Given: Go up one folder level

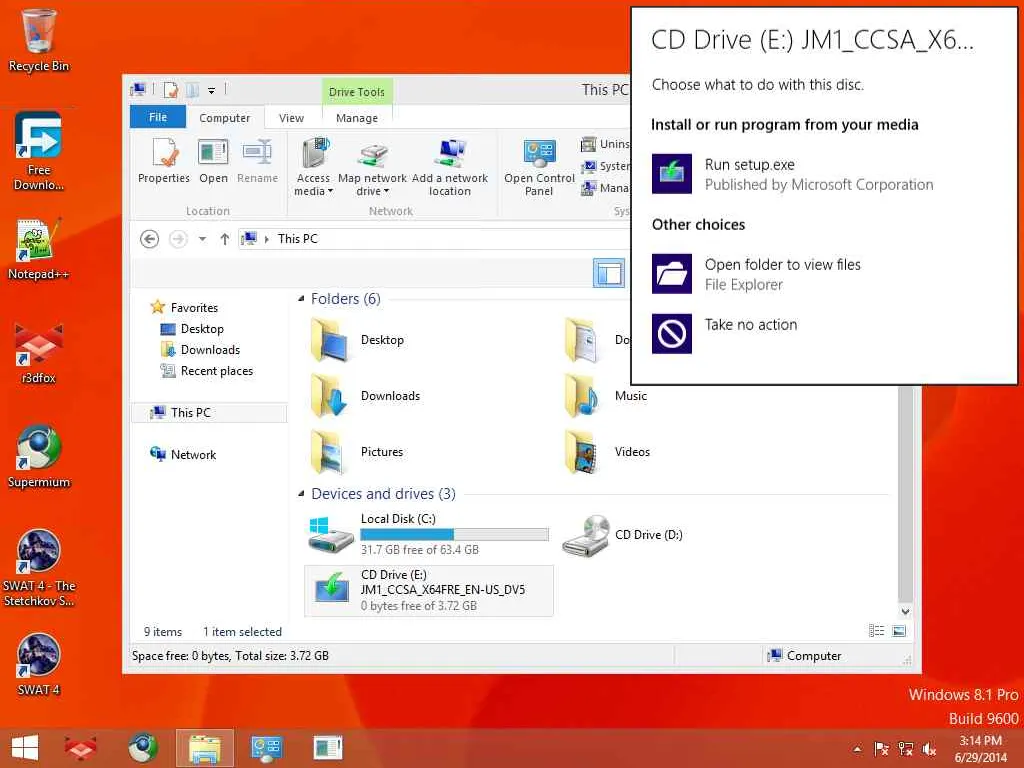Looking at the screenshot, I should [x=225, y=239].
